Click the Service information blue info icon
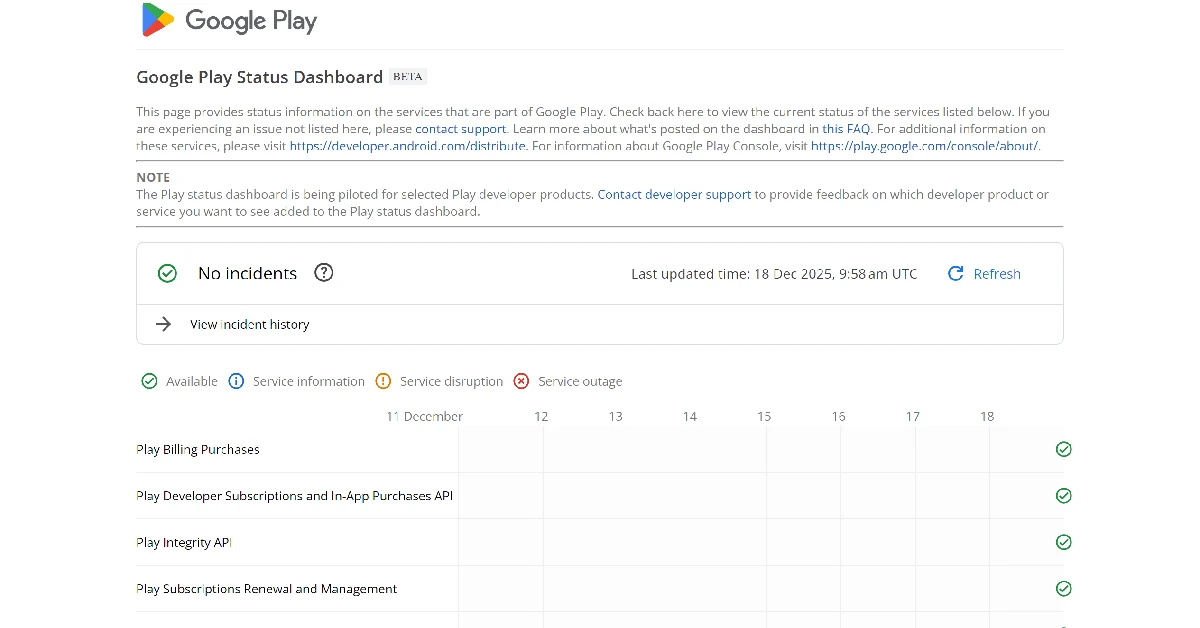Viewport: 1200px width, 628px height. click(x=236, y=381)
